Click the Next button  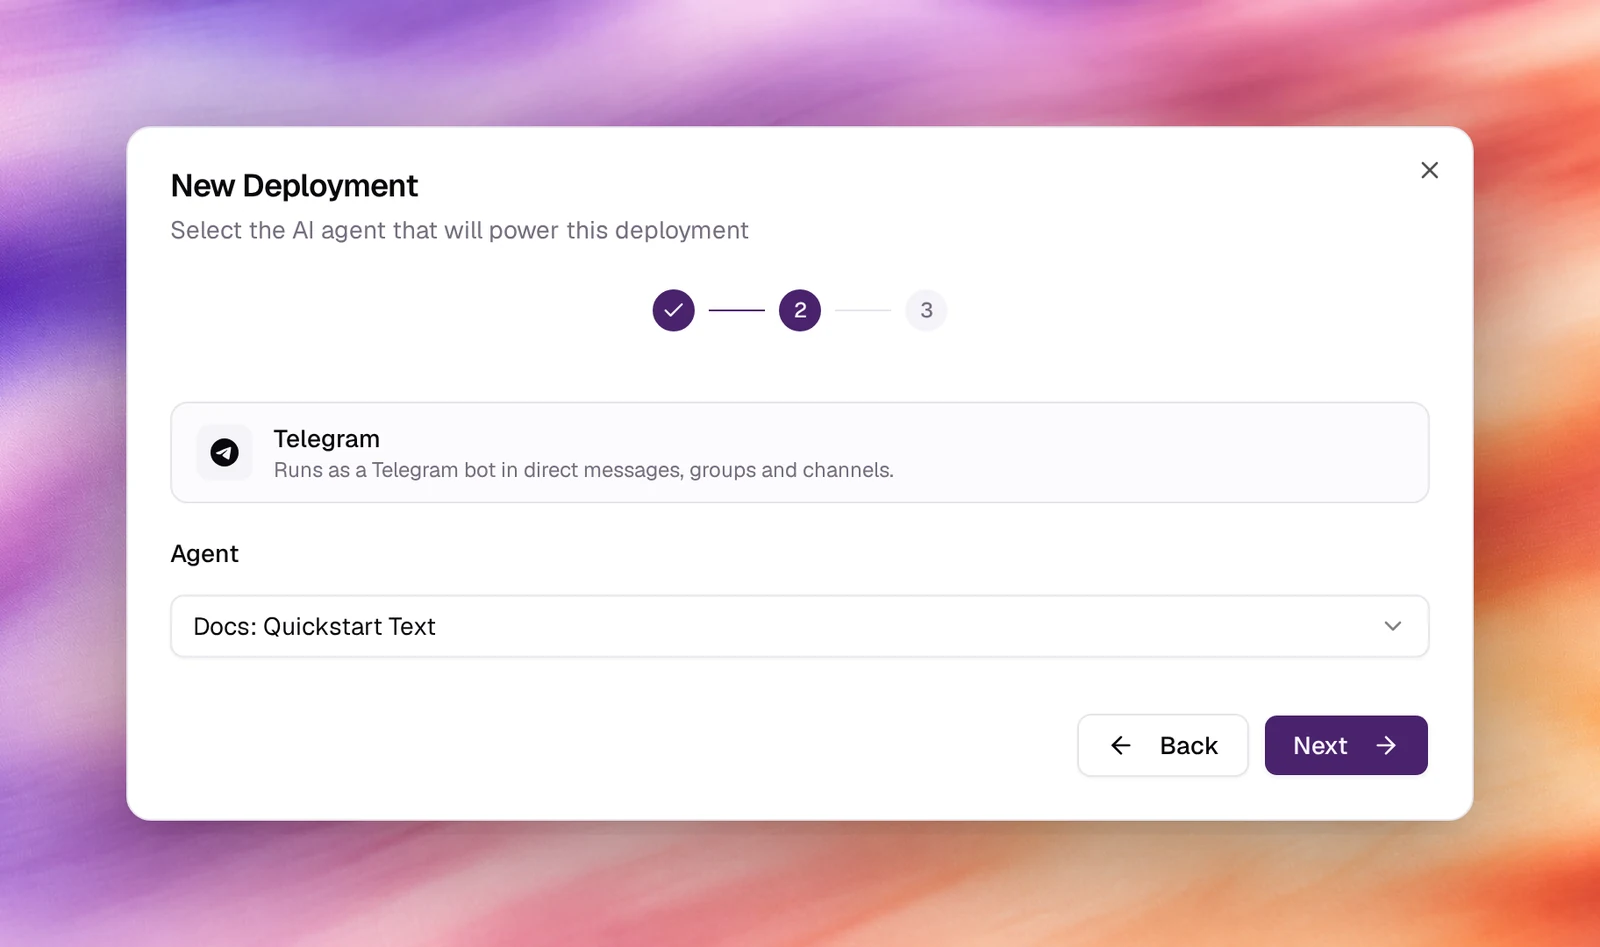click(x=1345, y=745)
